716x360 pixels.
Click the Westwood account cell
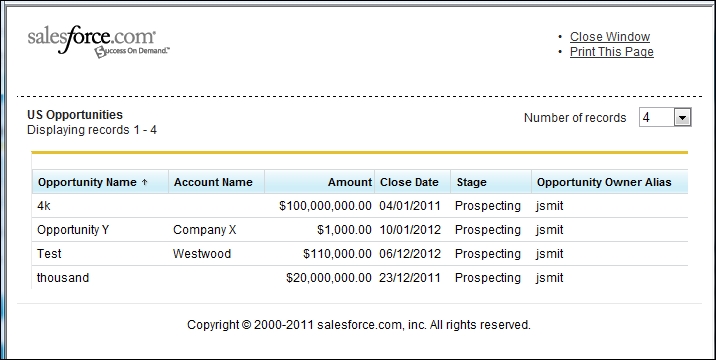202,254
